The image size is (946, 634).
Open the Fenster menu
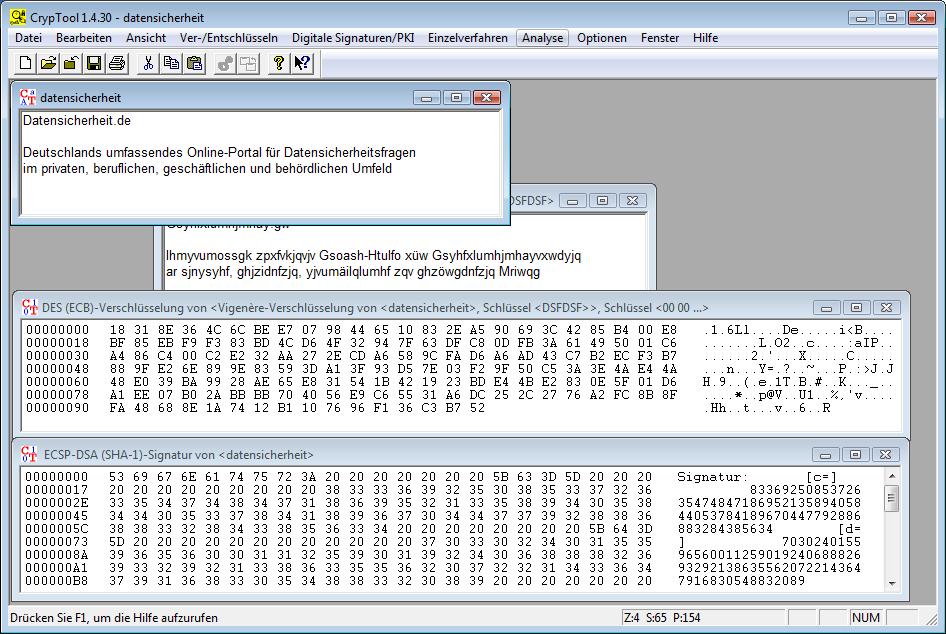point(660,38)
